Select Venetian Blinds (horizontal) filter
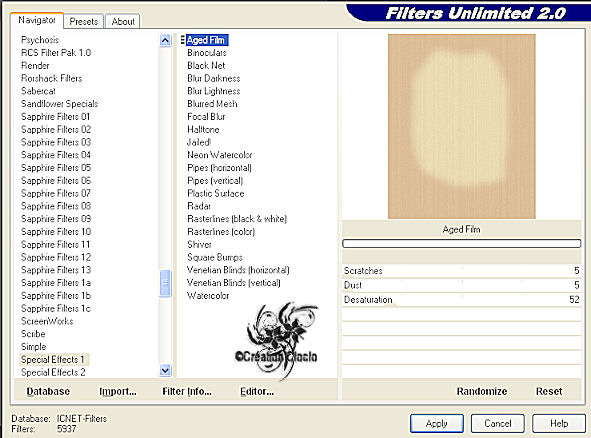This screenshot has width=591, height=438. tap(238, 270)
